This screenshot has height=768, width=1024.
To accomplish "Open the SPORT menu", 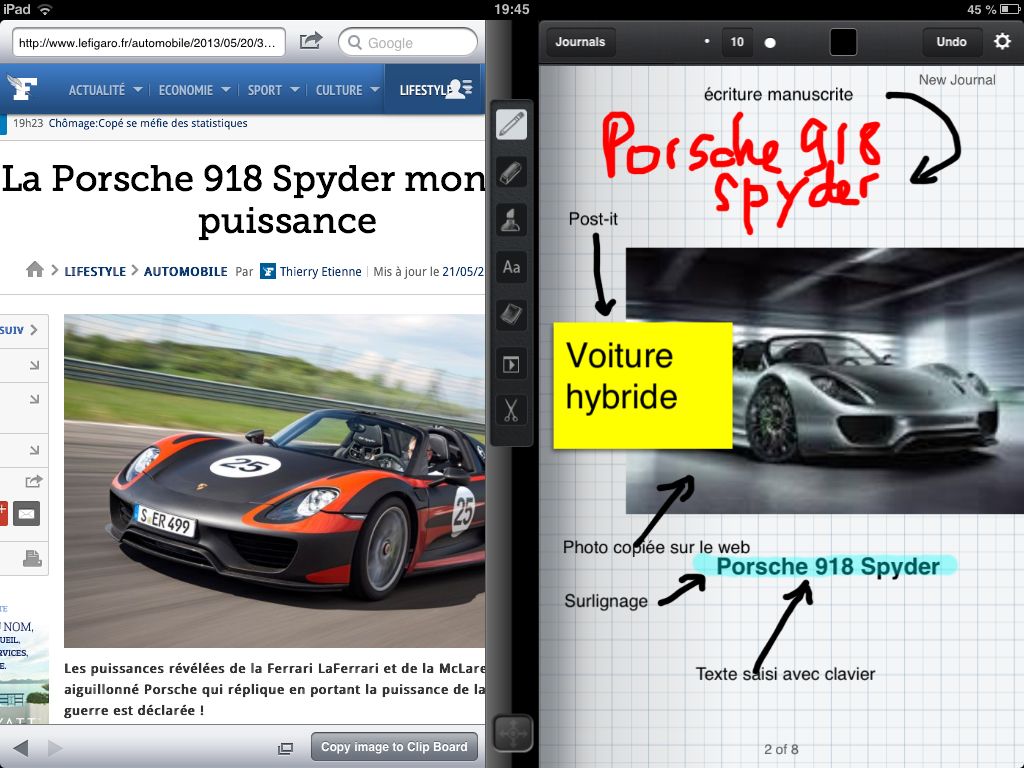I will pyautogui.click(x=264, y=90).
